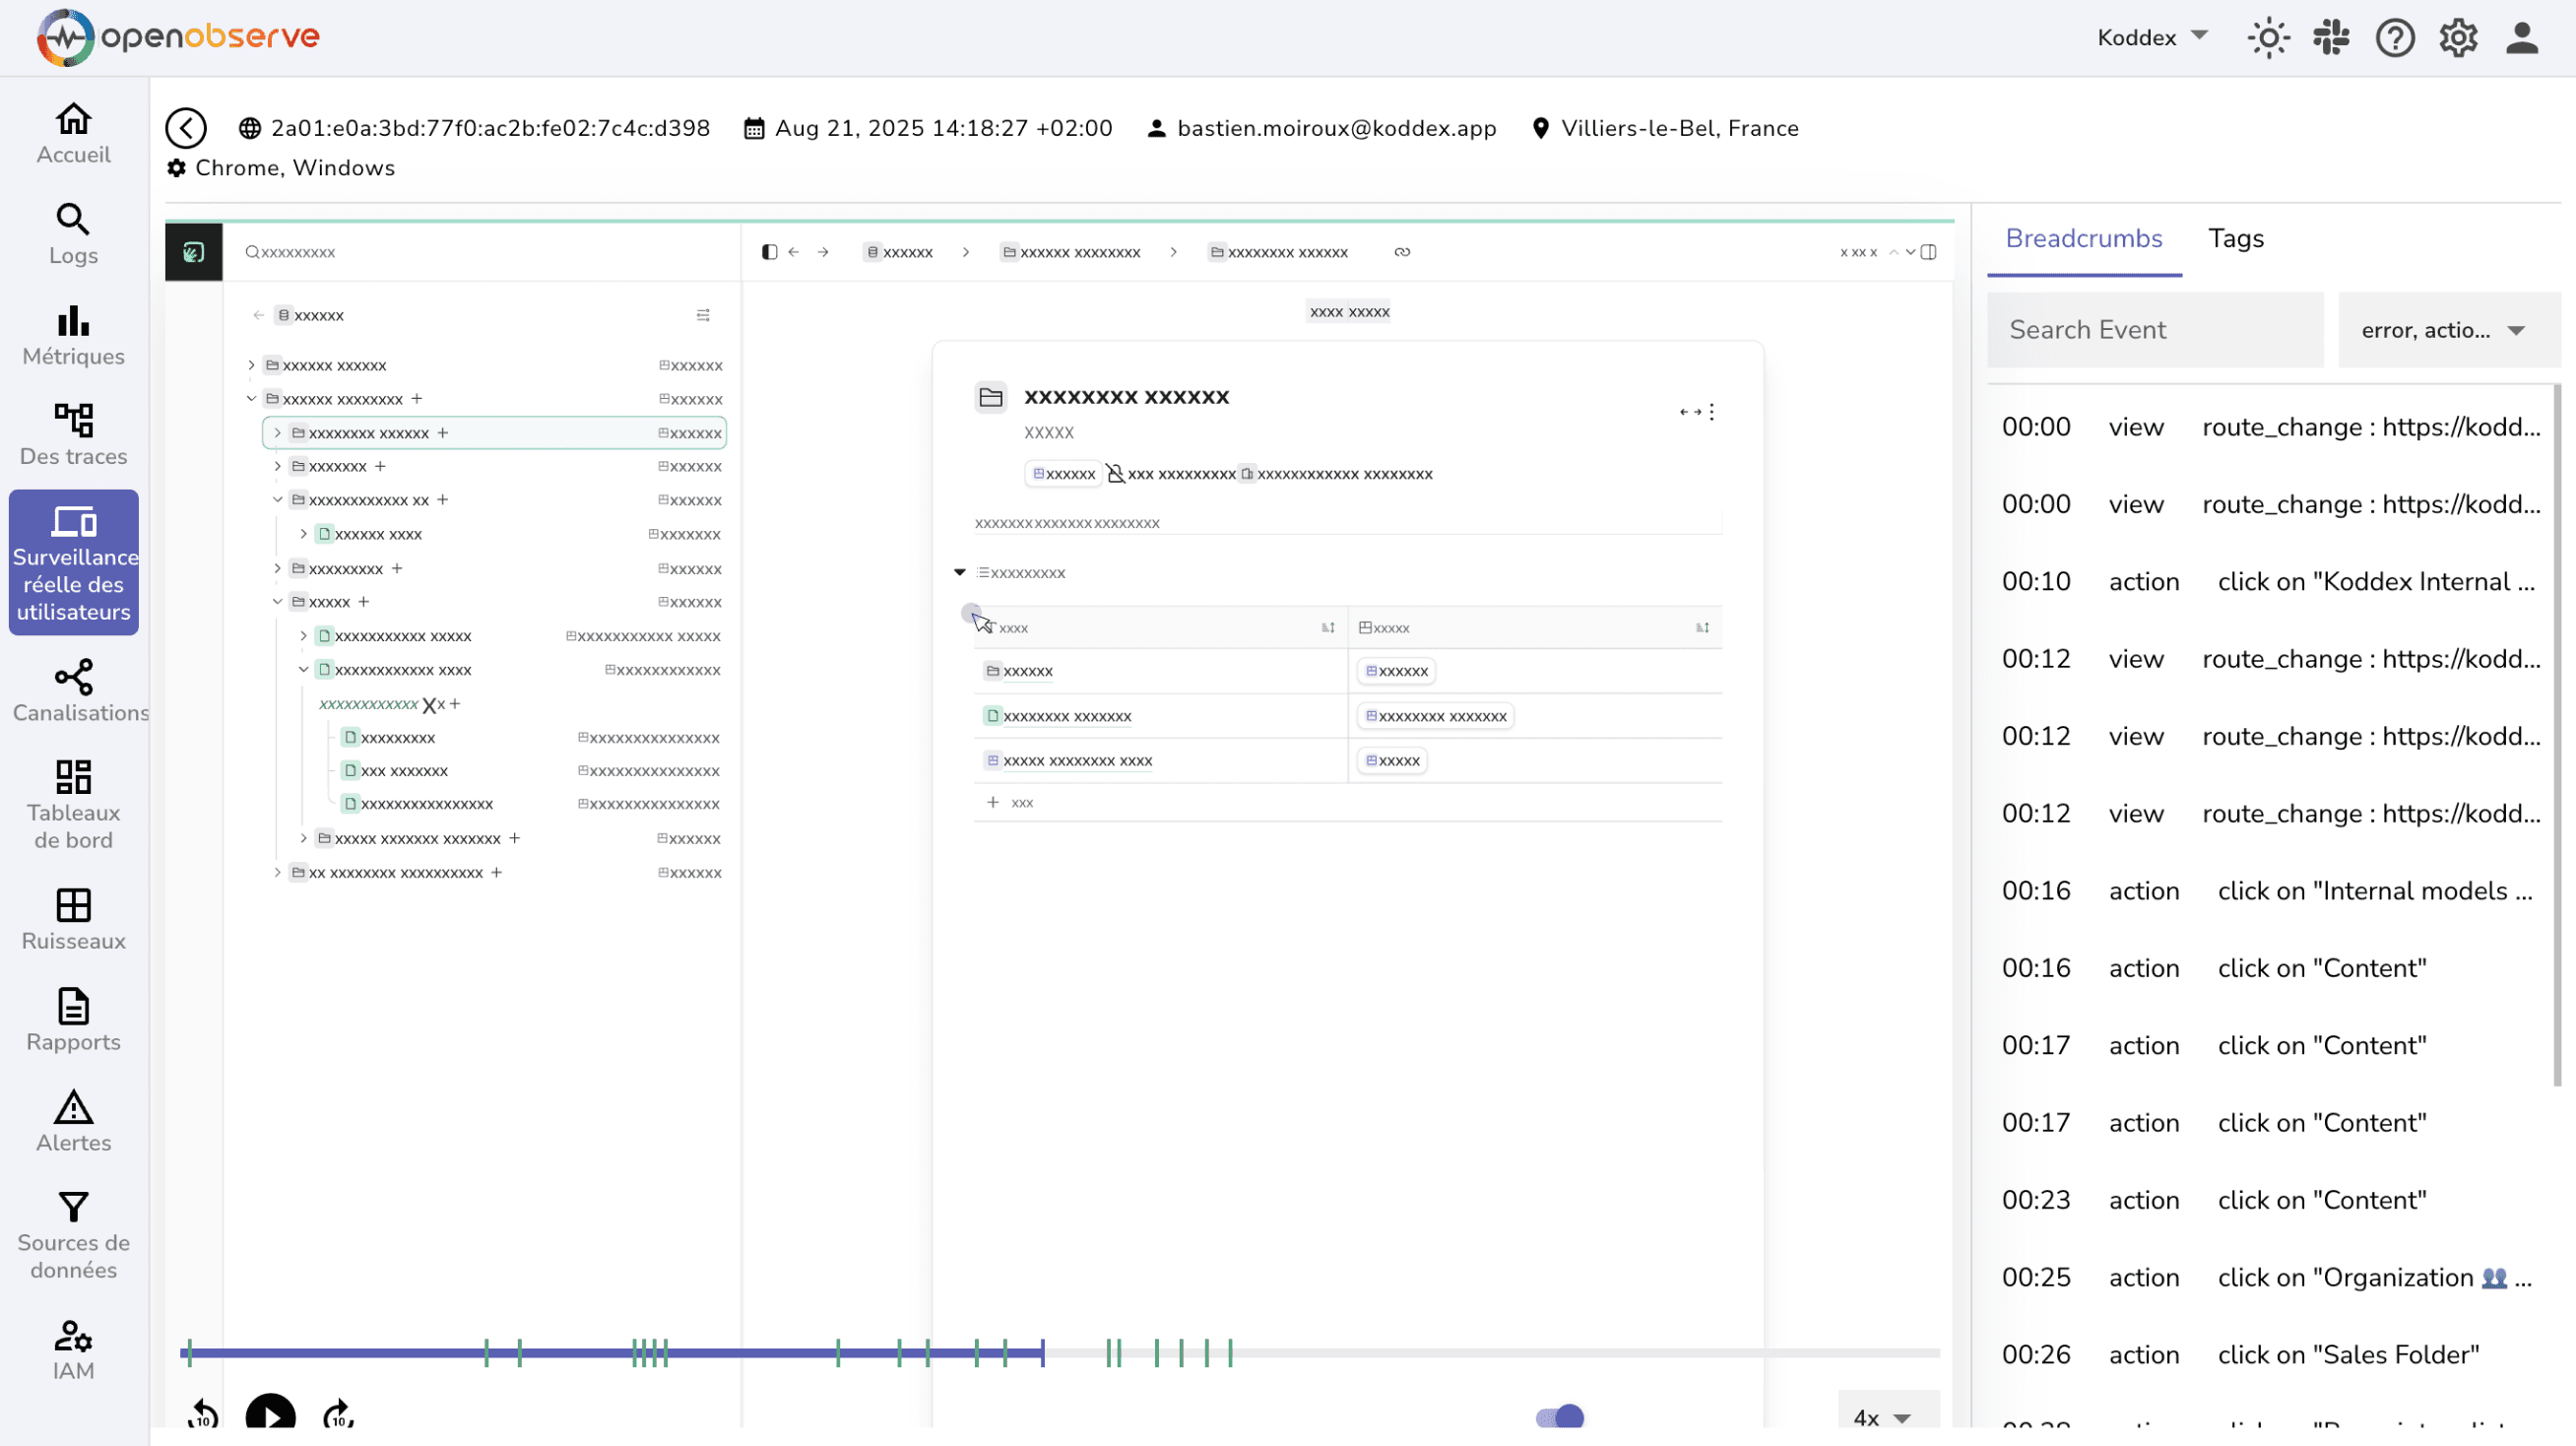Viewport: 2576px width, 1446px height.
Task: Open the Logs search icon
Action: click(73, 219)
